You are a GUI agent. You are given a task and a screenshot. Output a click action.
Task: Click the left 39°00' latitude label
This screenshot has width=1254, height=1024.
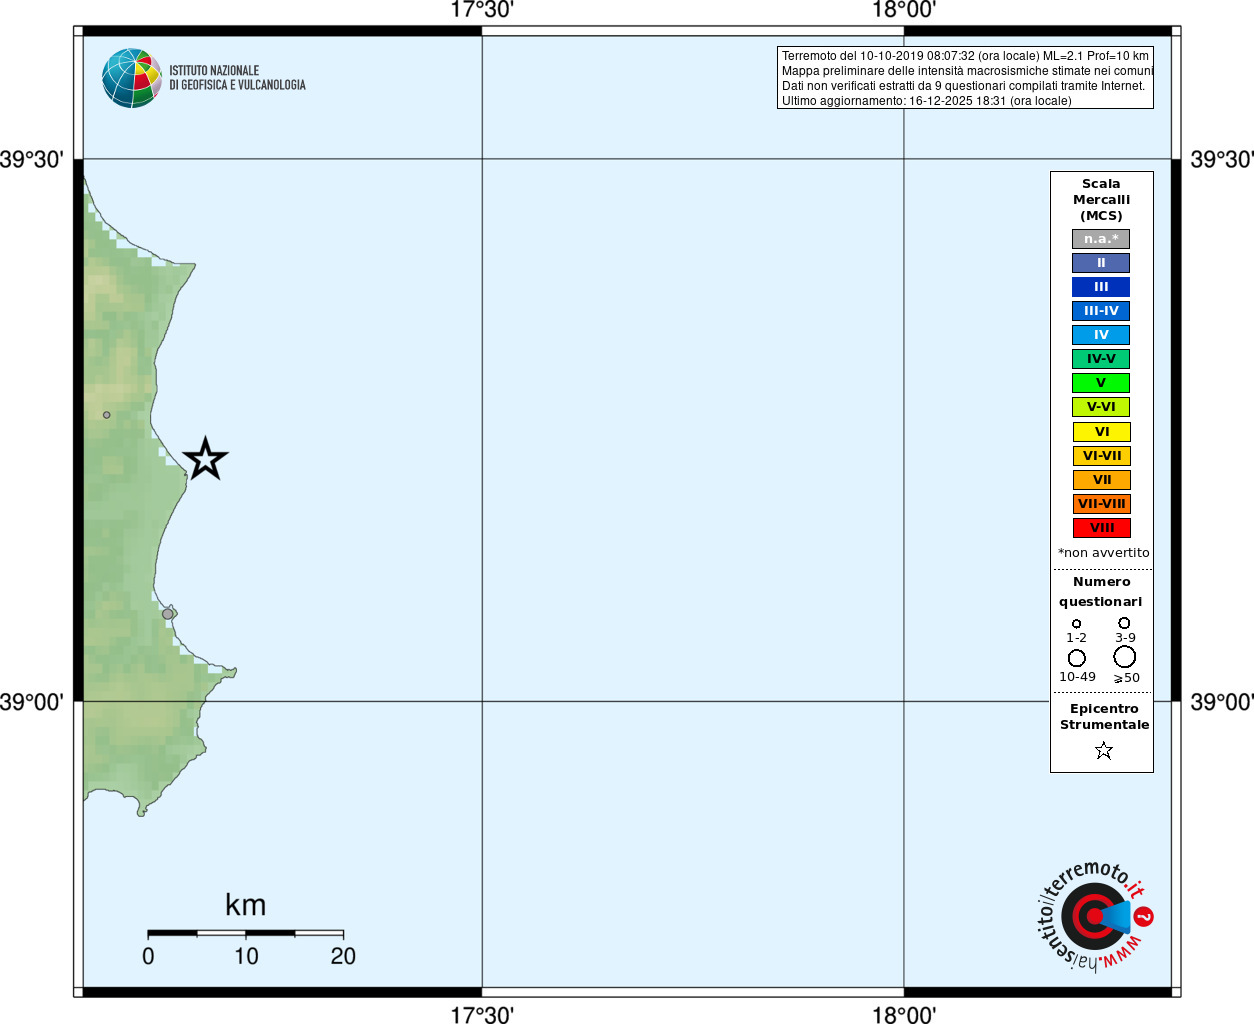tap(32, 702)
